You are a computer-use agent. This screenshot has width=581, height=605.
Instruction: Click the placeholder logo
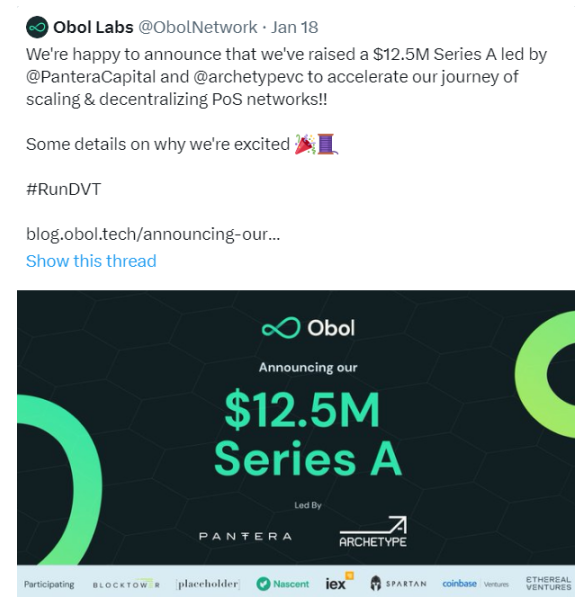click(208, 584)
